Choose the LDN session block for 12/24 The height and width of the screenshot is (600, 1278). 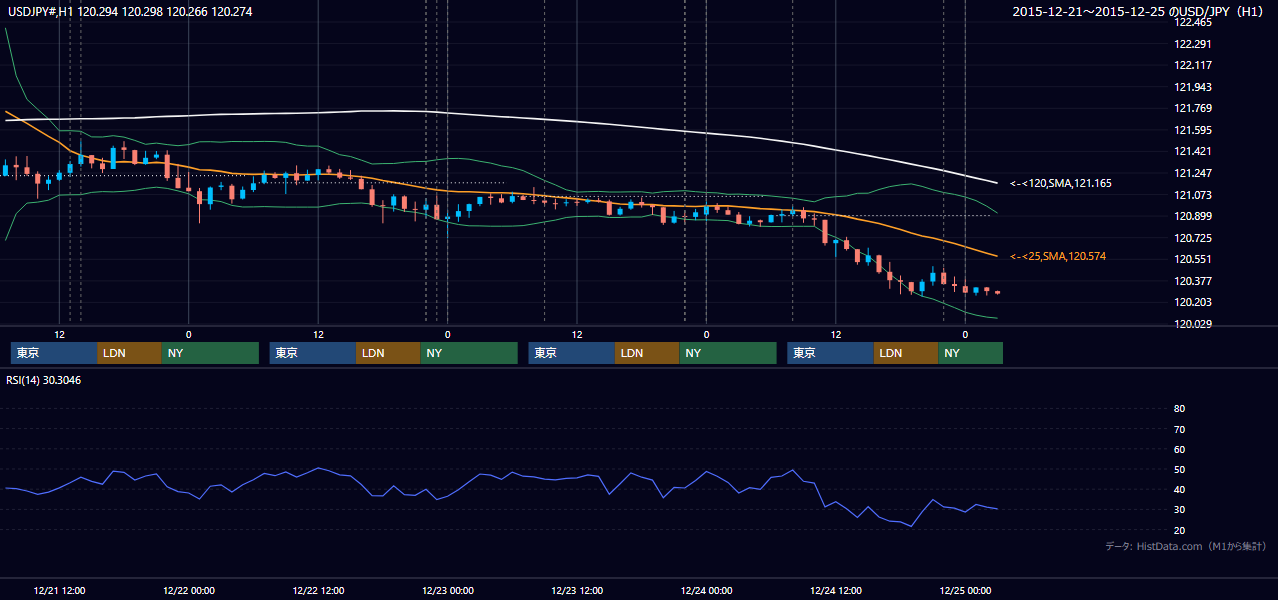pyautogui.click(x=906, y=353)
